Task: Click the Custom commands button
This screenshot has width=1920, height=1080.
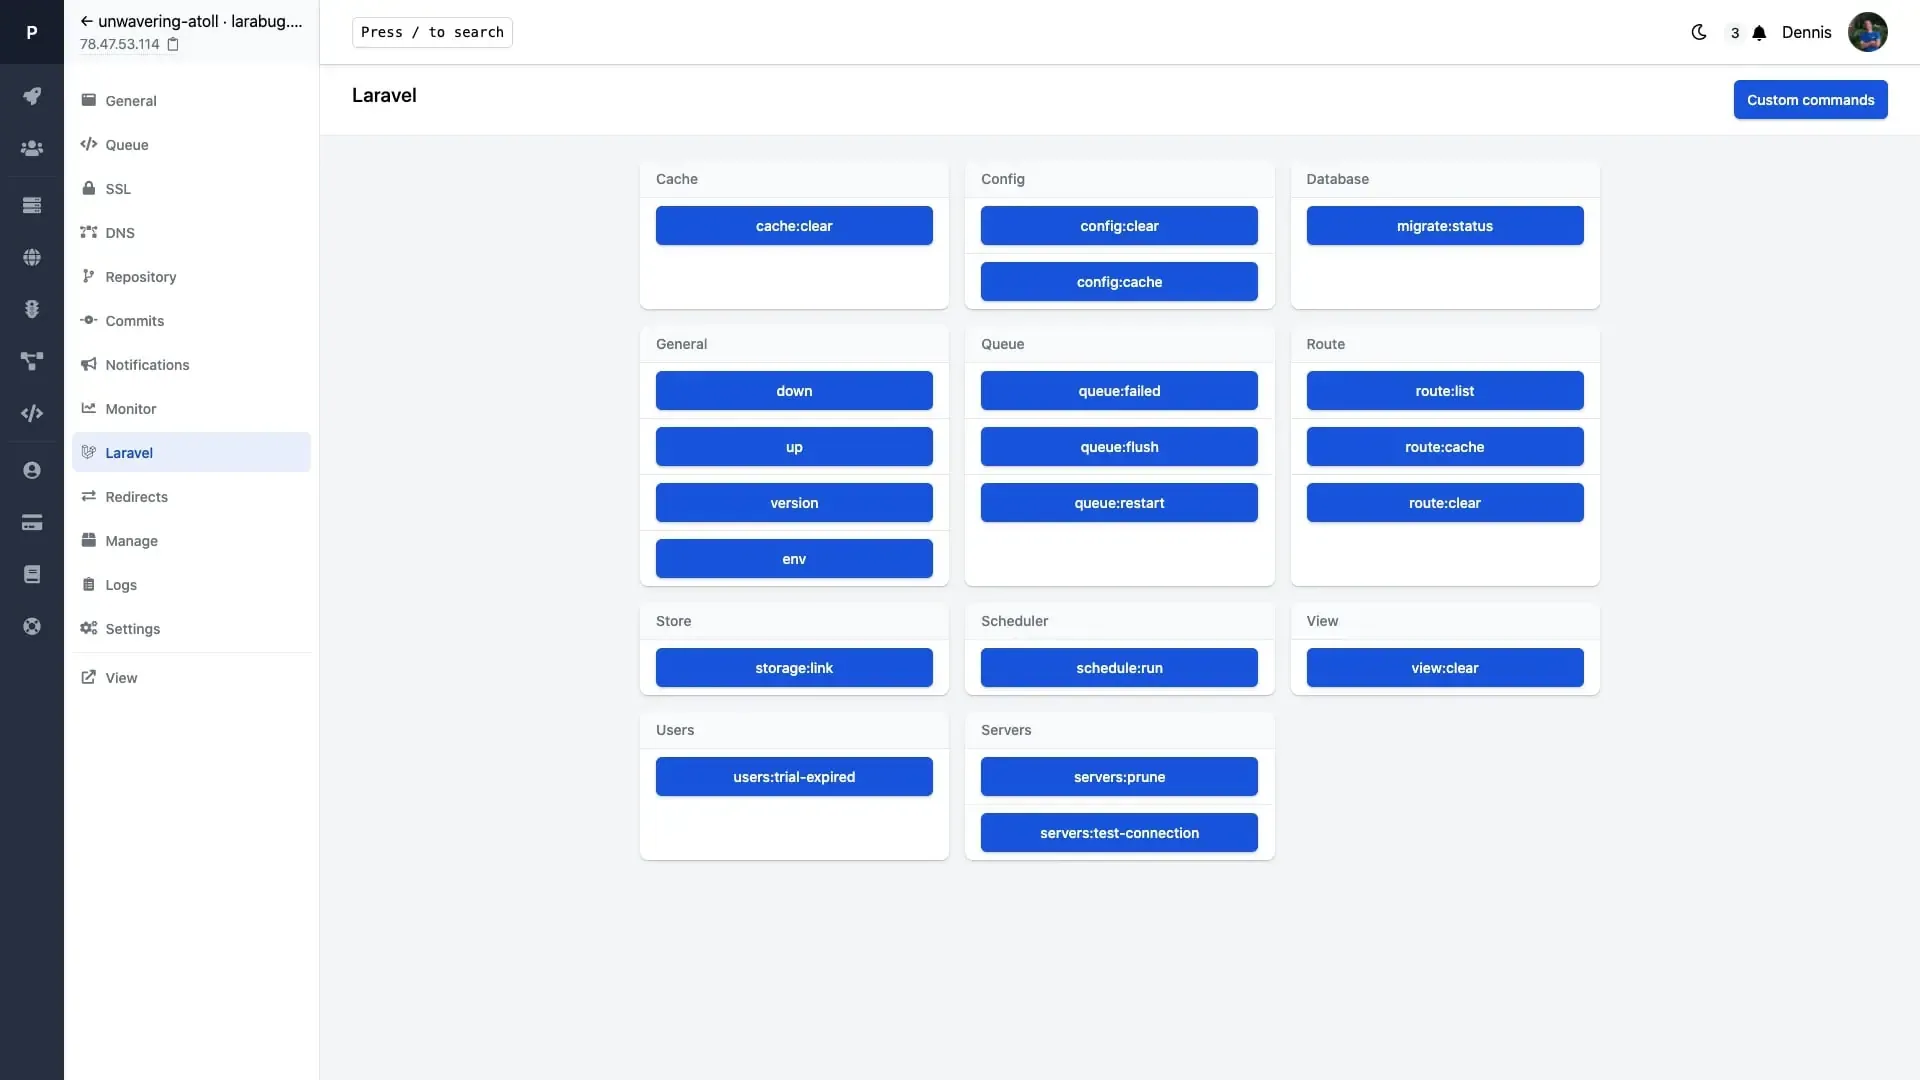Action: pos(1810,100)
